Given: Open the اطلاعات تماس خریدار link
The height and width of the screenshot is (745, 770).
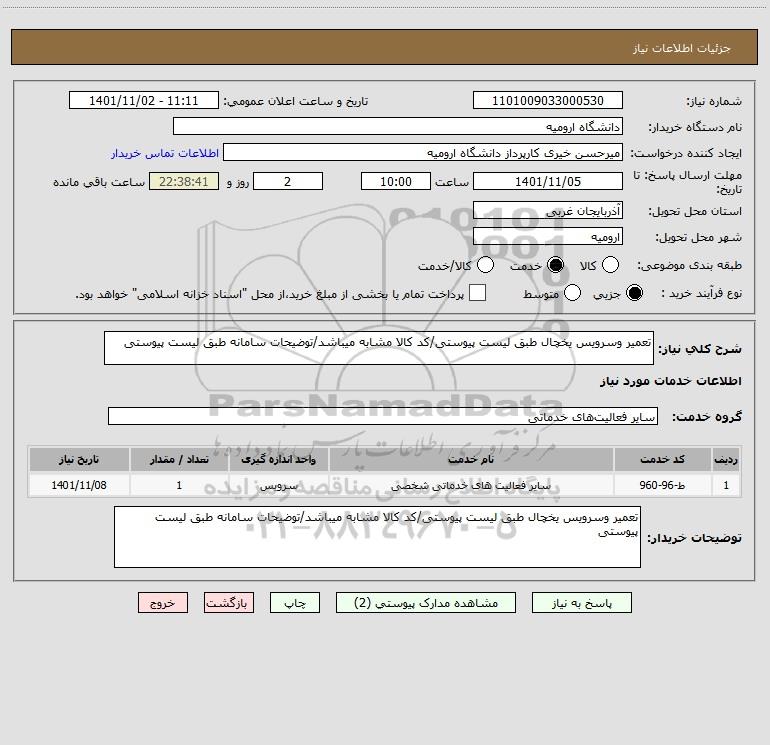Looking at the screenshot, I should [165, 153].
